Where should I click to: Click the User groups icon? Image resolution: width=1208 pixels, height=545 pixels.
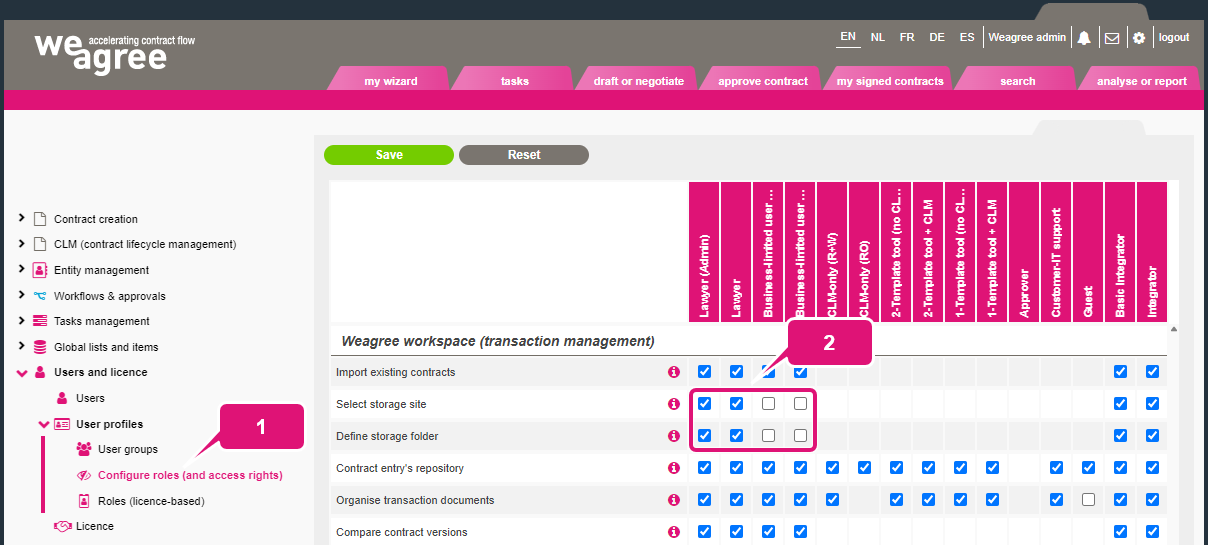(84, 449)
